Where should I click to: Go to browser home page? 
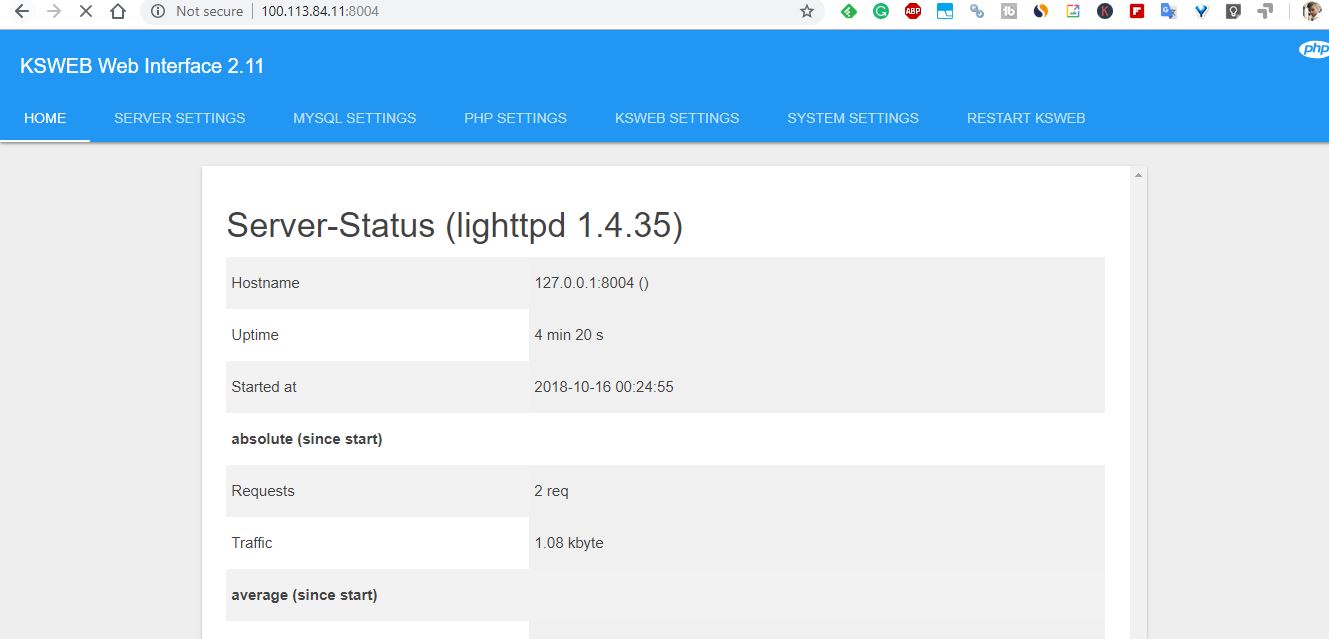click(x=118, y=12)
